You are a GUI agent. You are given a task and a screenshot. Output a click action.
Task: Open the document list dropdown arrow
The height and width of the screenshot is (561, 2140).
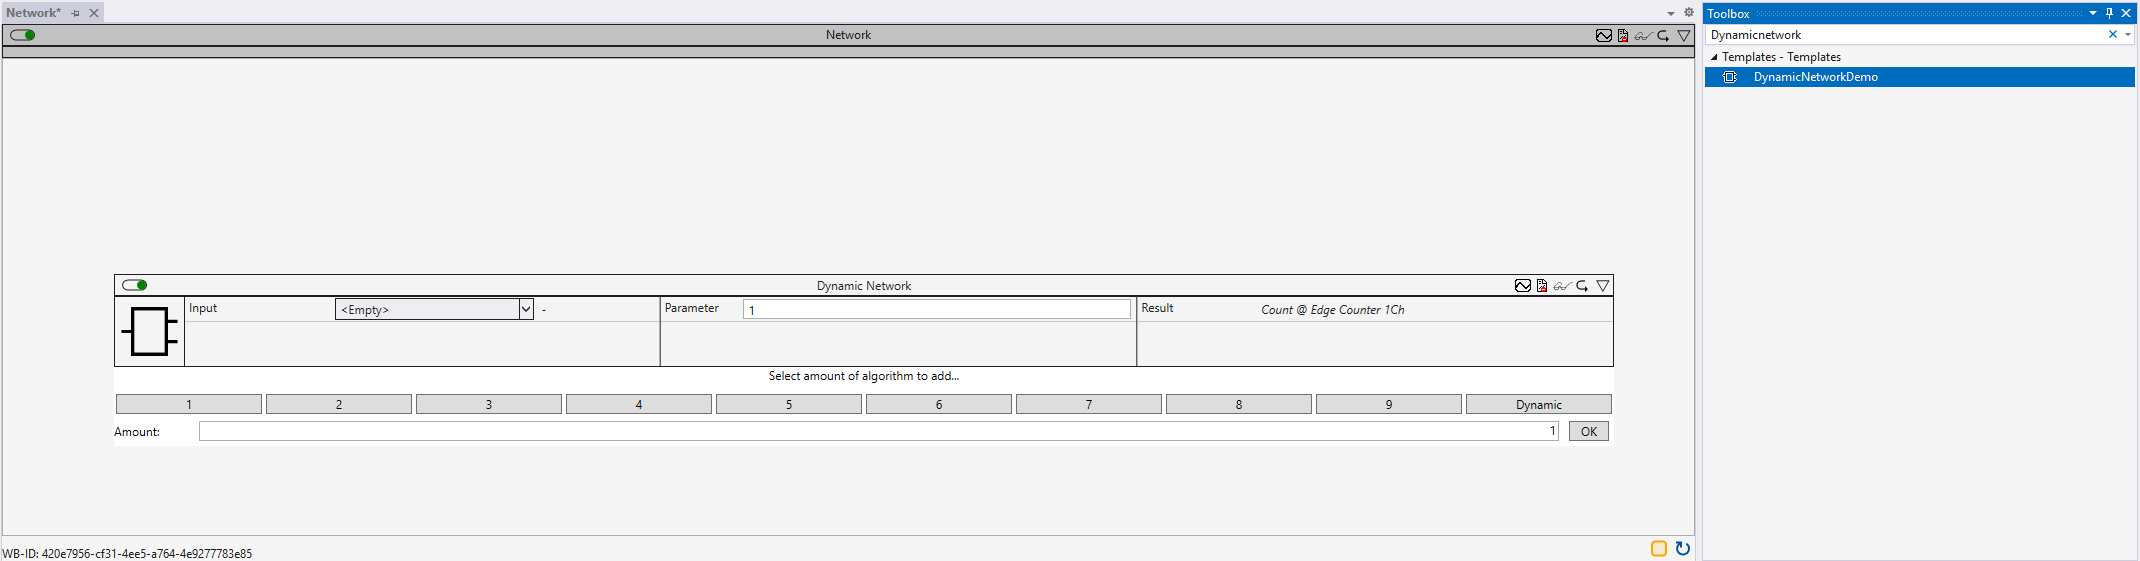(1671, 13)
